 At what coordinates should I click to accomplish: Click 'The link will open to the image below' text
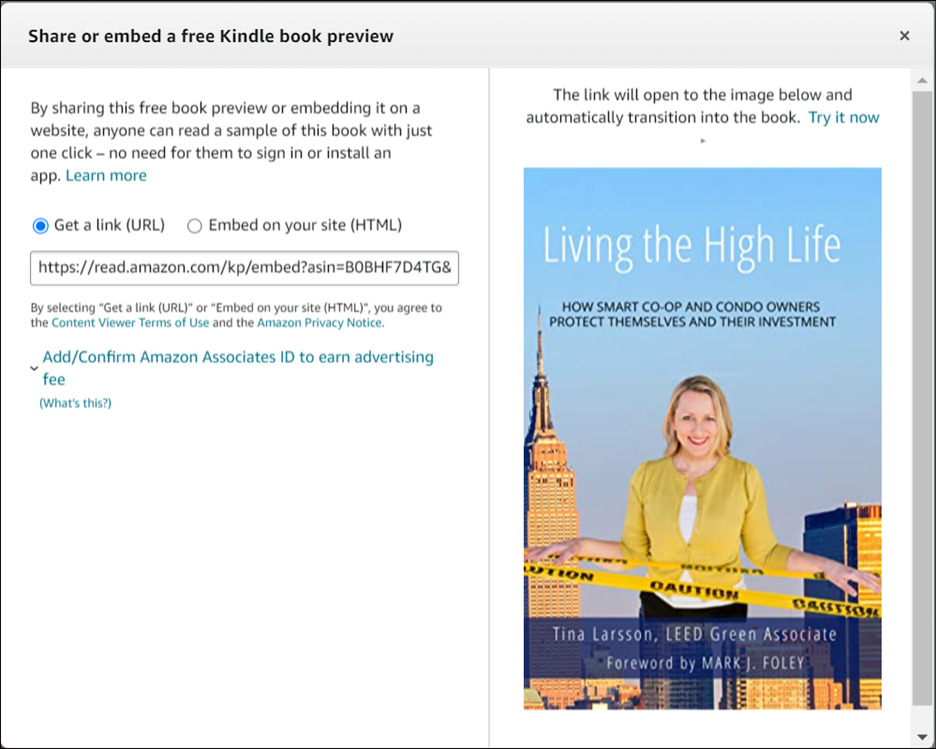pyautogui.click(x=703, y=106)
